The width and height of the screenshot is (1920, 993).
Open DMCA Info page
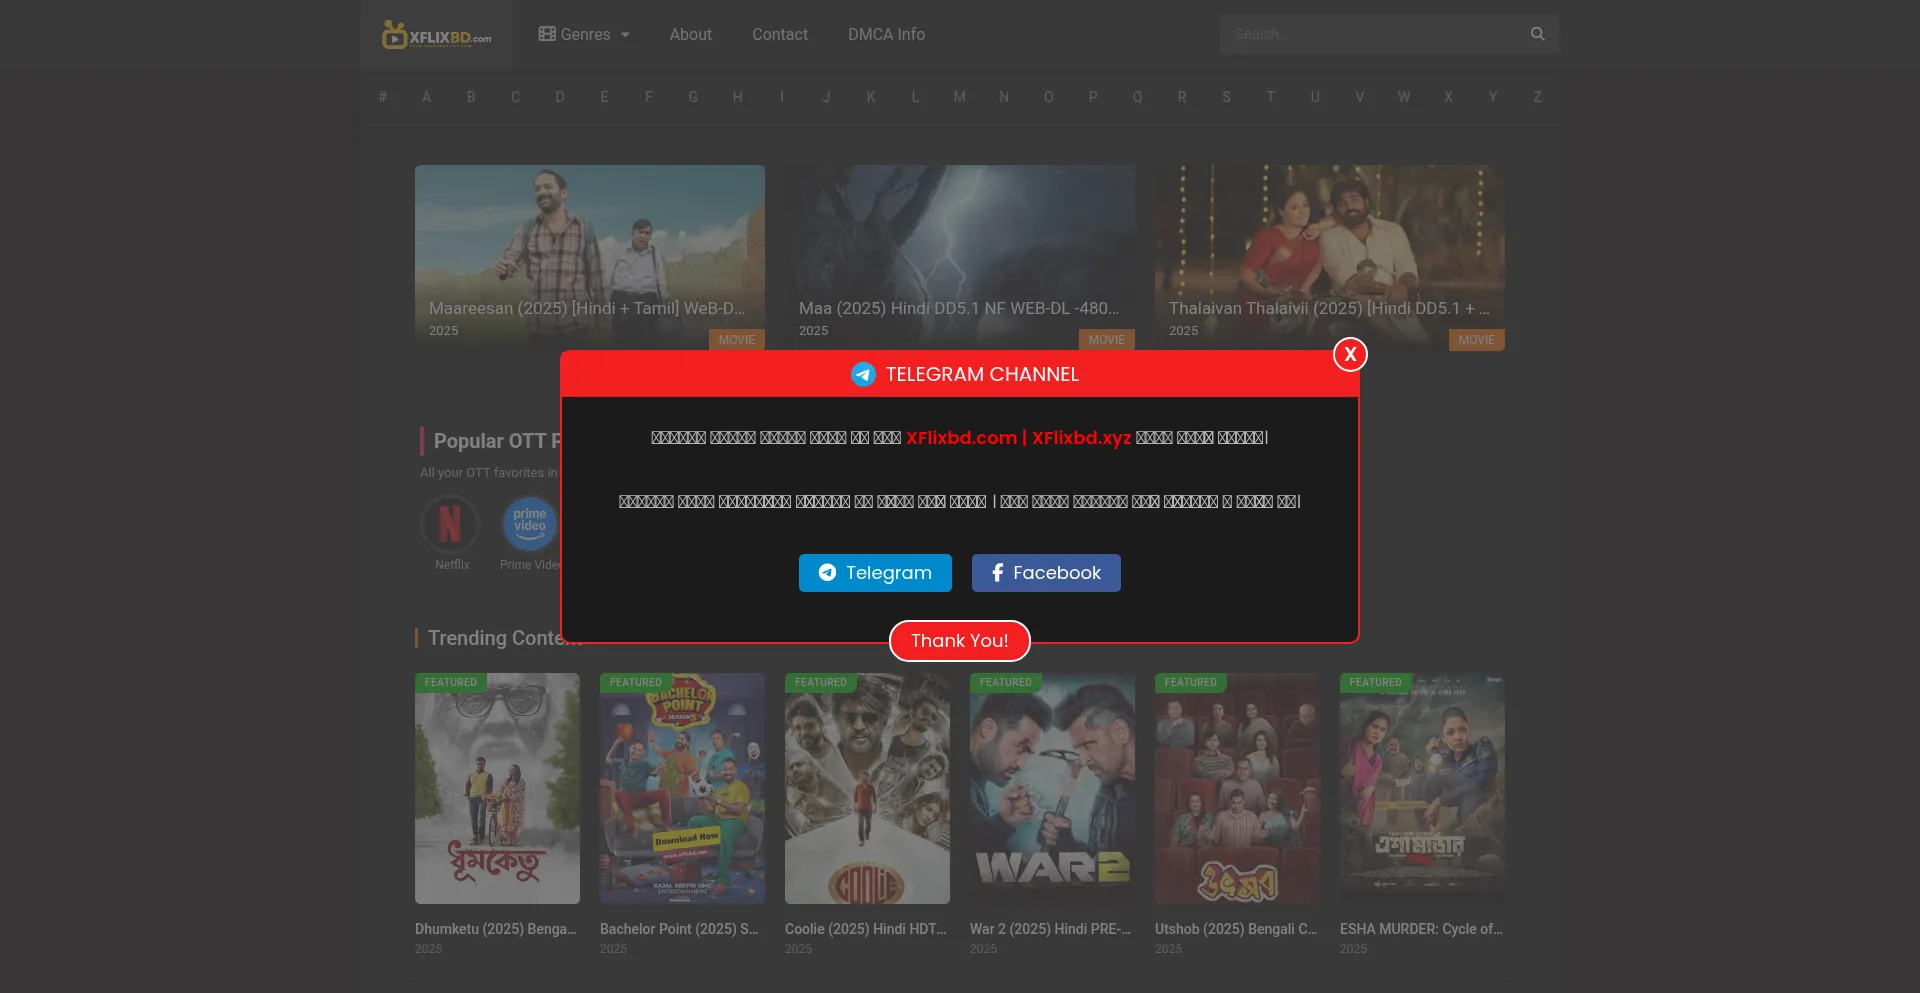click(886, 34)
